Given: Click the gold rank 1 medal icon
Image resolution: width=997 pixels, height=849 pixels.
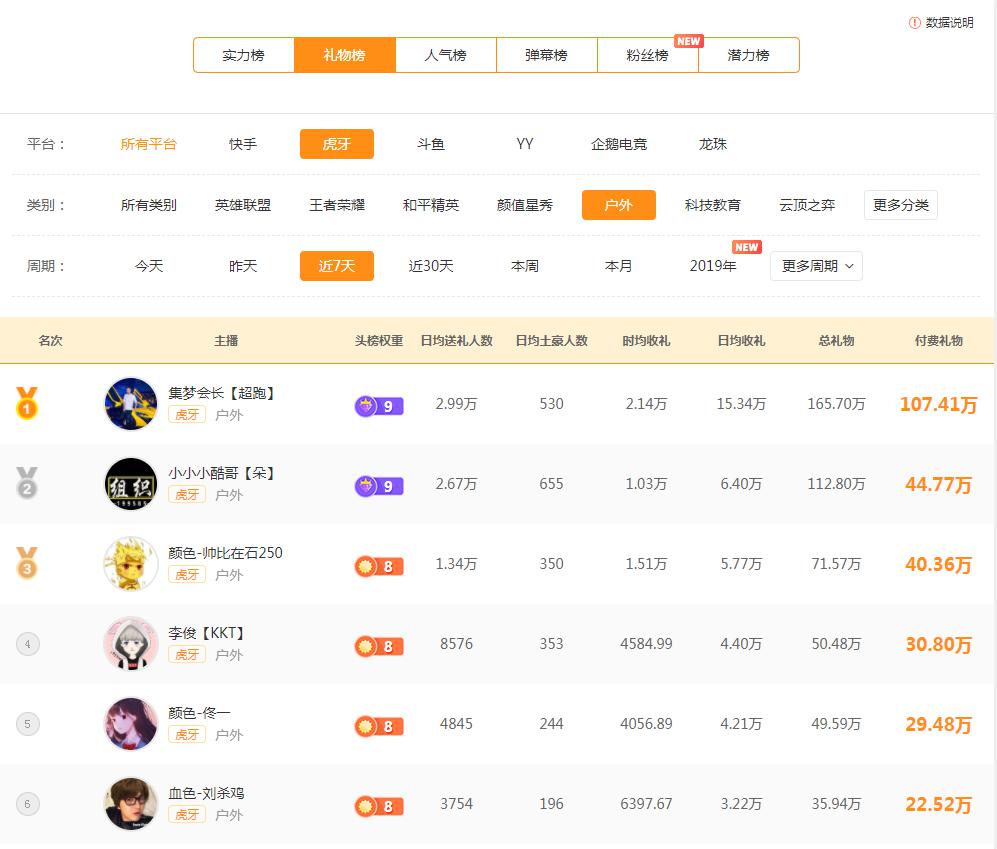Looking at the screenshot, I should [x=27, y=403].
